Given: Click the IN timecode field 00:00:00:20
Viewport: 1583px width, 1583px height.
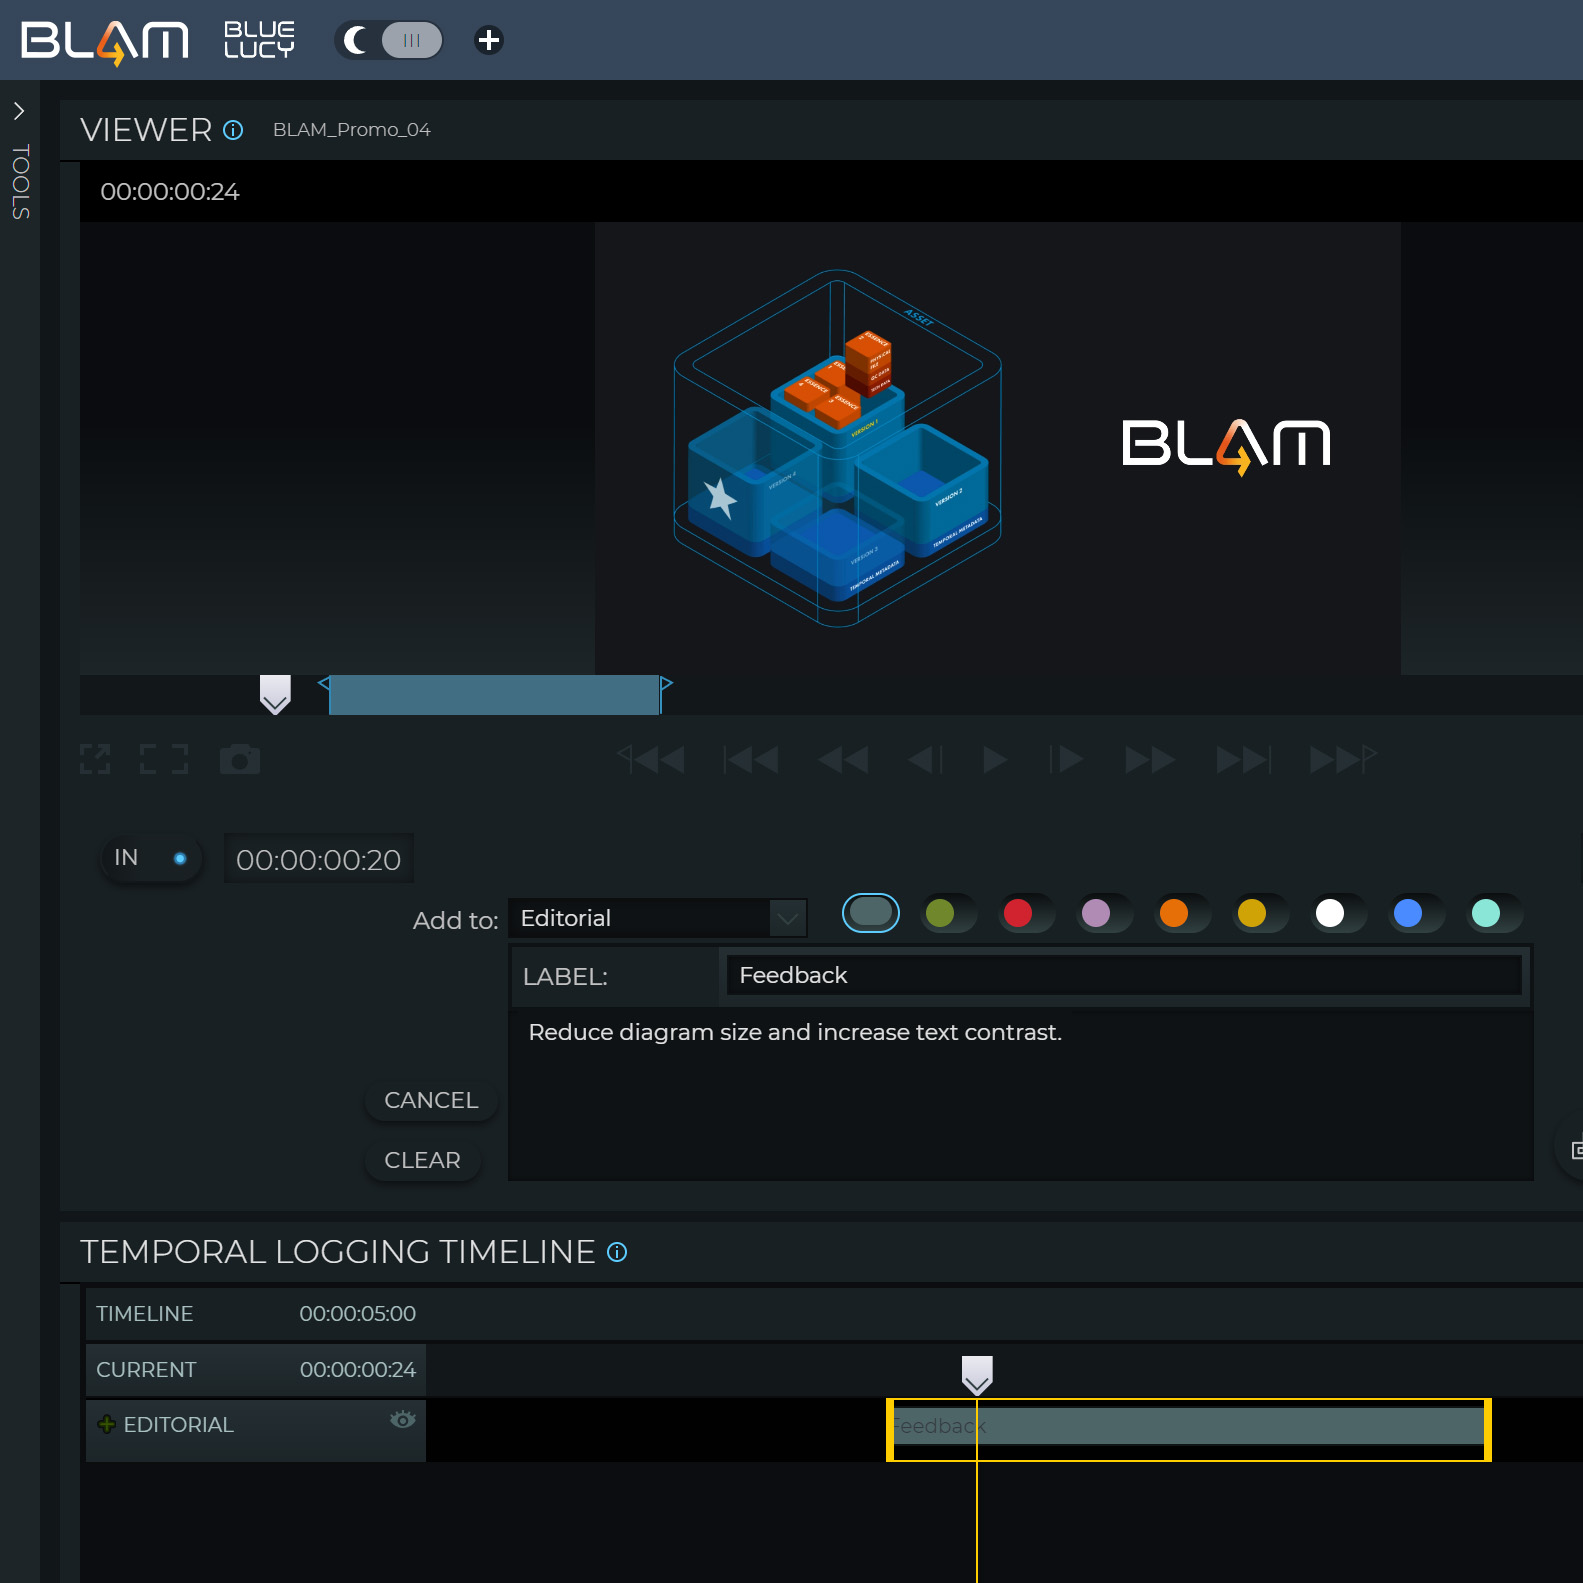Looking at the screenshot, I should coord(318,859).
